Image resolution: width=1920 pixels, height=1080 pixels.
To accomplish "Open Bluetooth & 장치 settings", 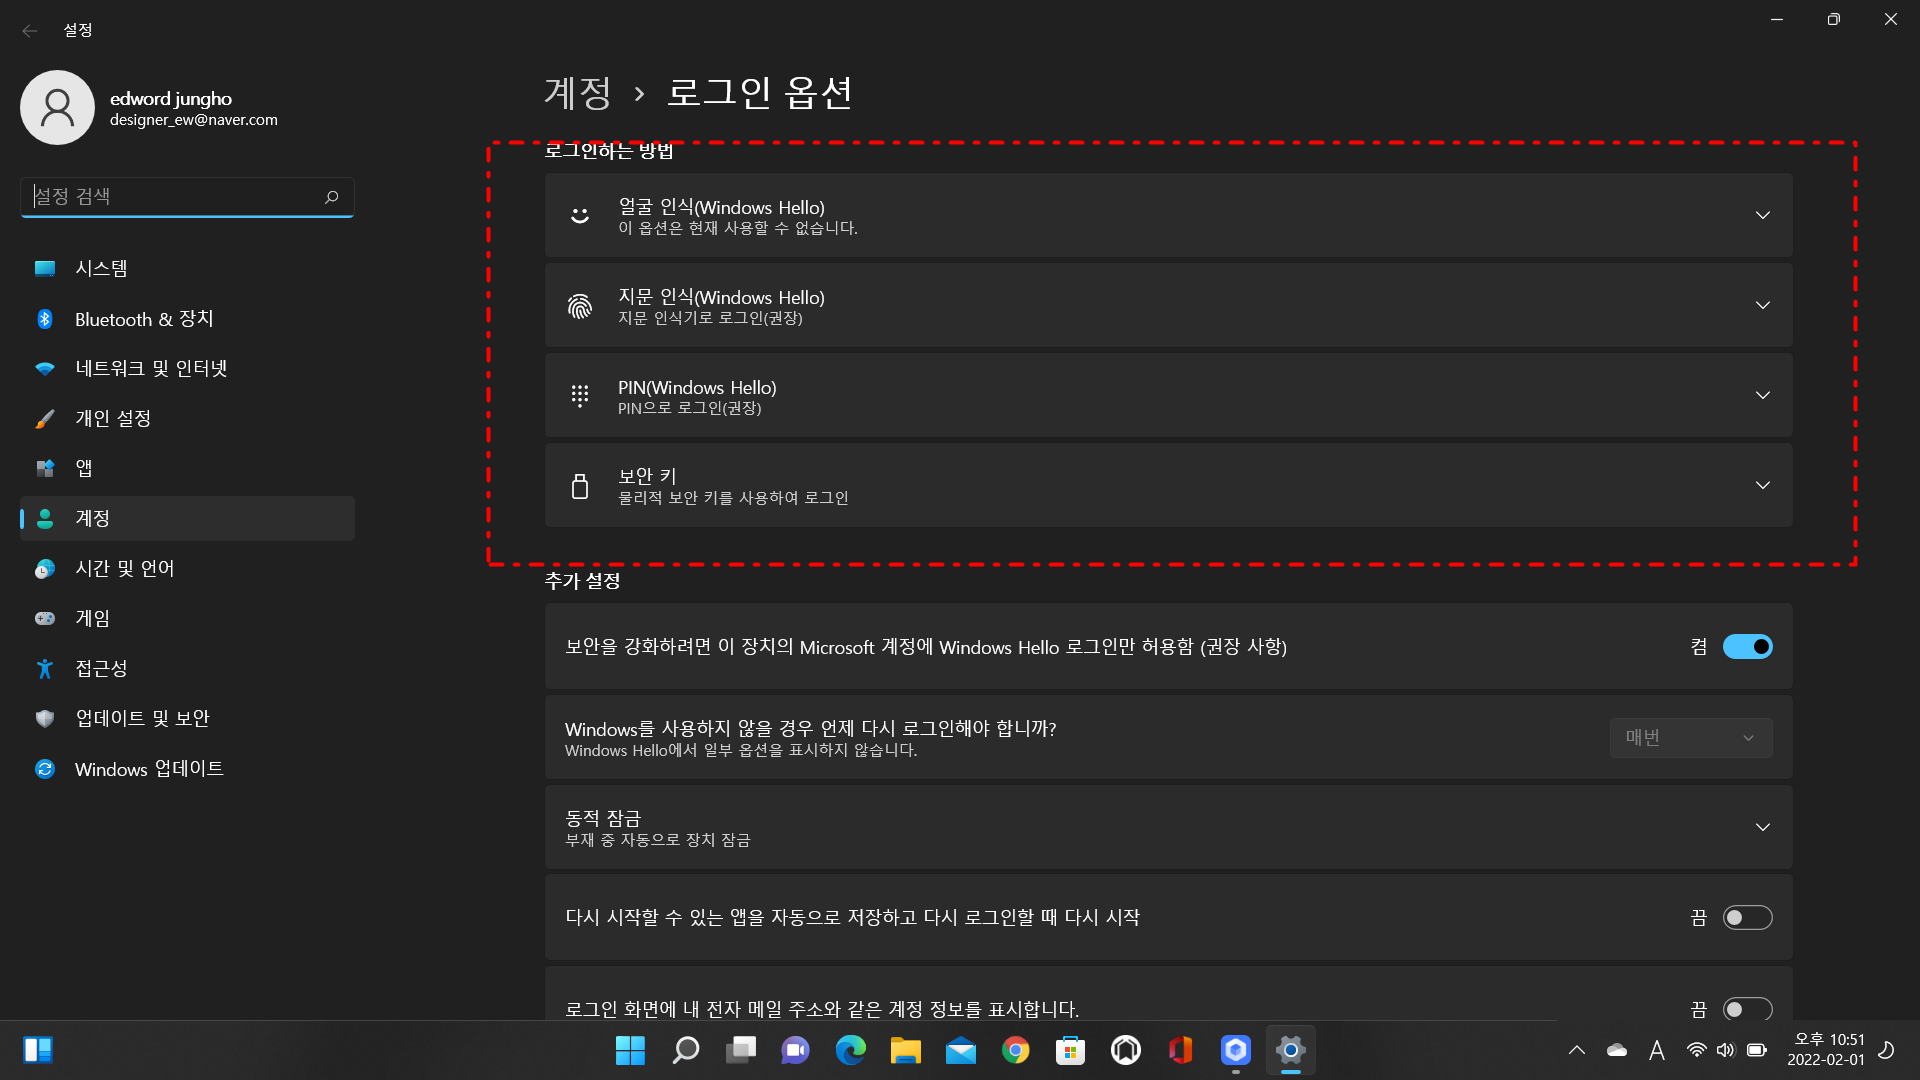I will click(x=144, y=318).
